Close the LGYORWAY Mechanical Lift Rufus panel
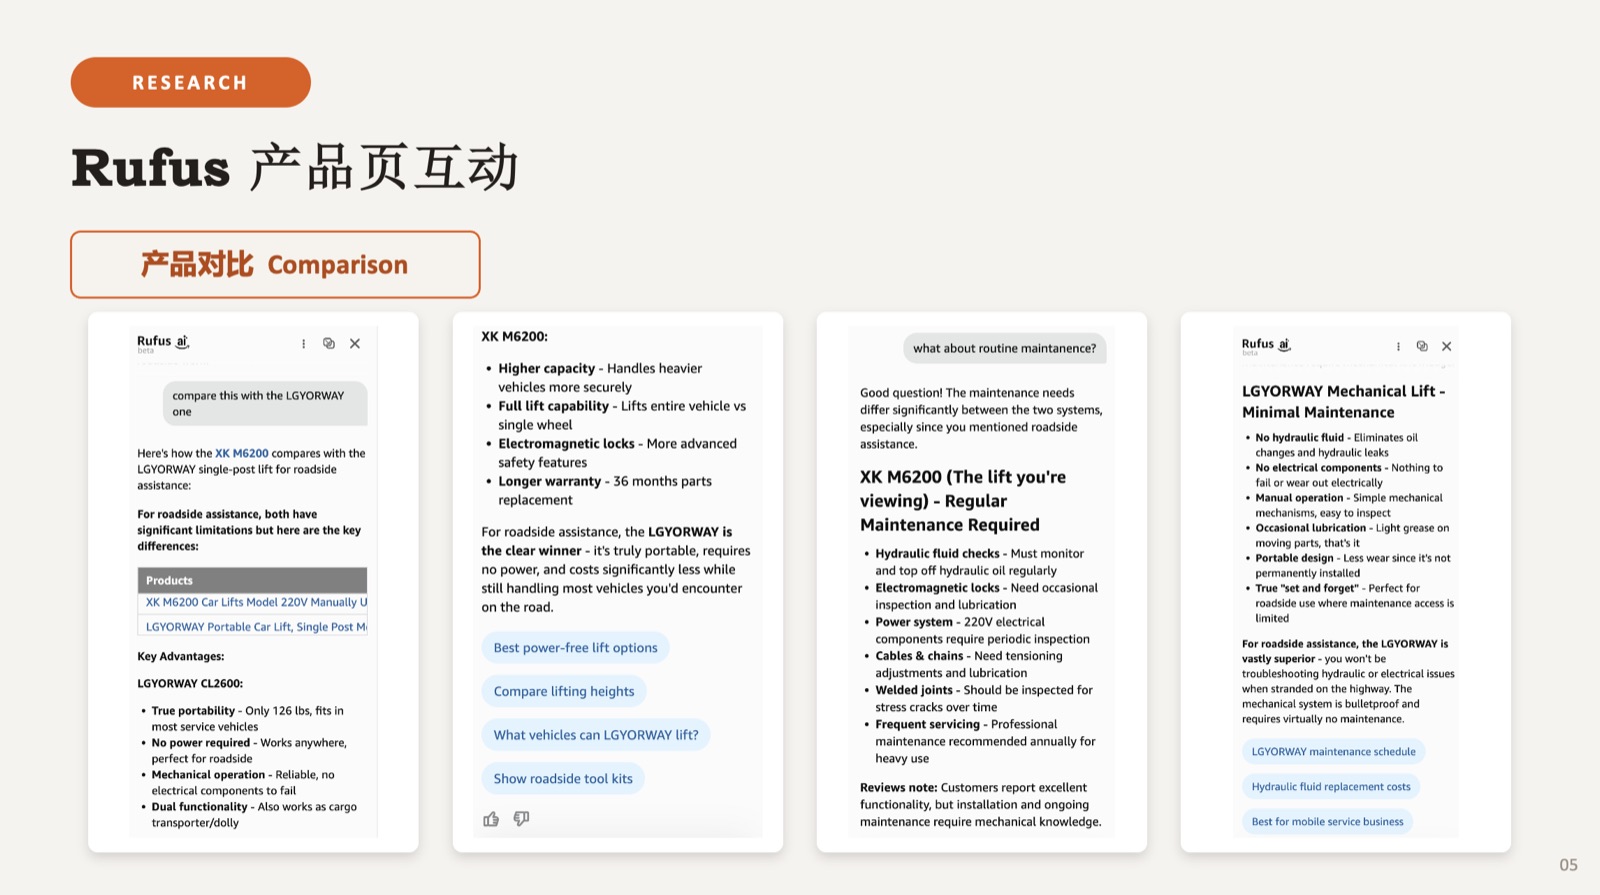This screenshot has width=1600, height=895. tap(1447, 347)
